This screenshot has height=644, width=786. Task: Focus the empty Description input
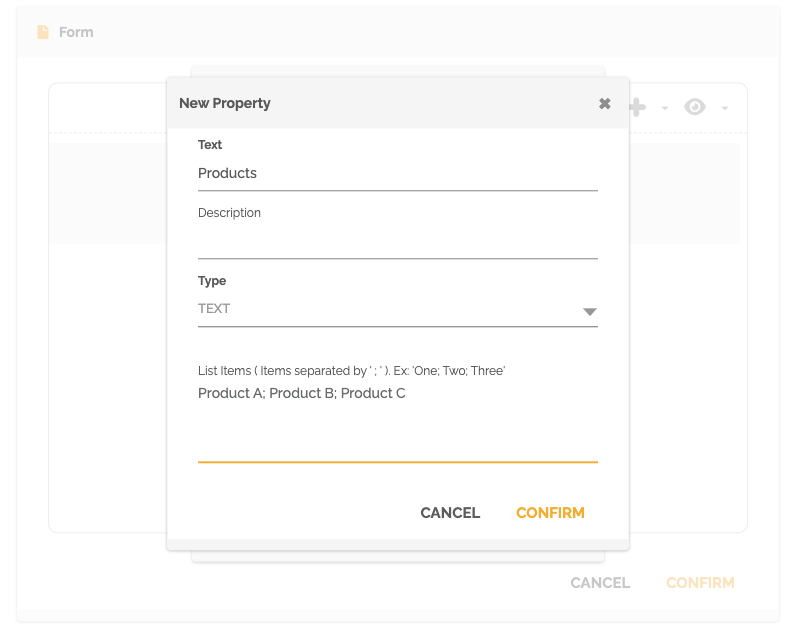click(397, 241)
